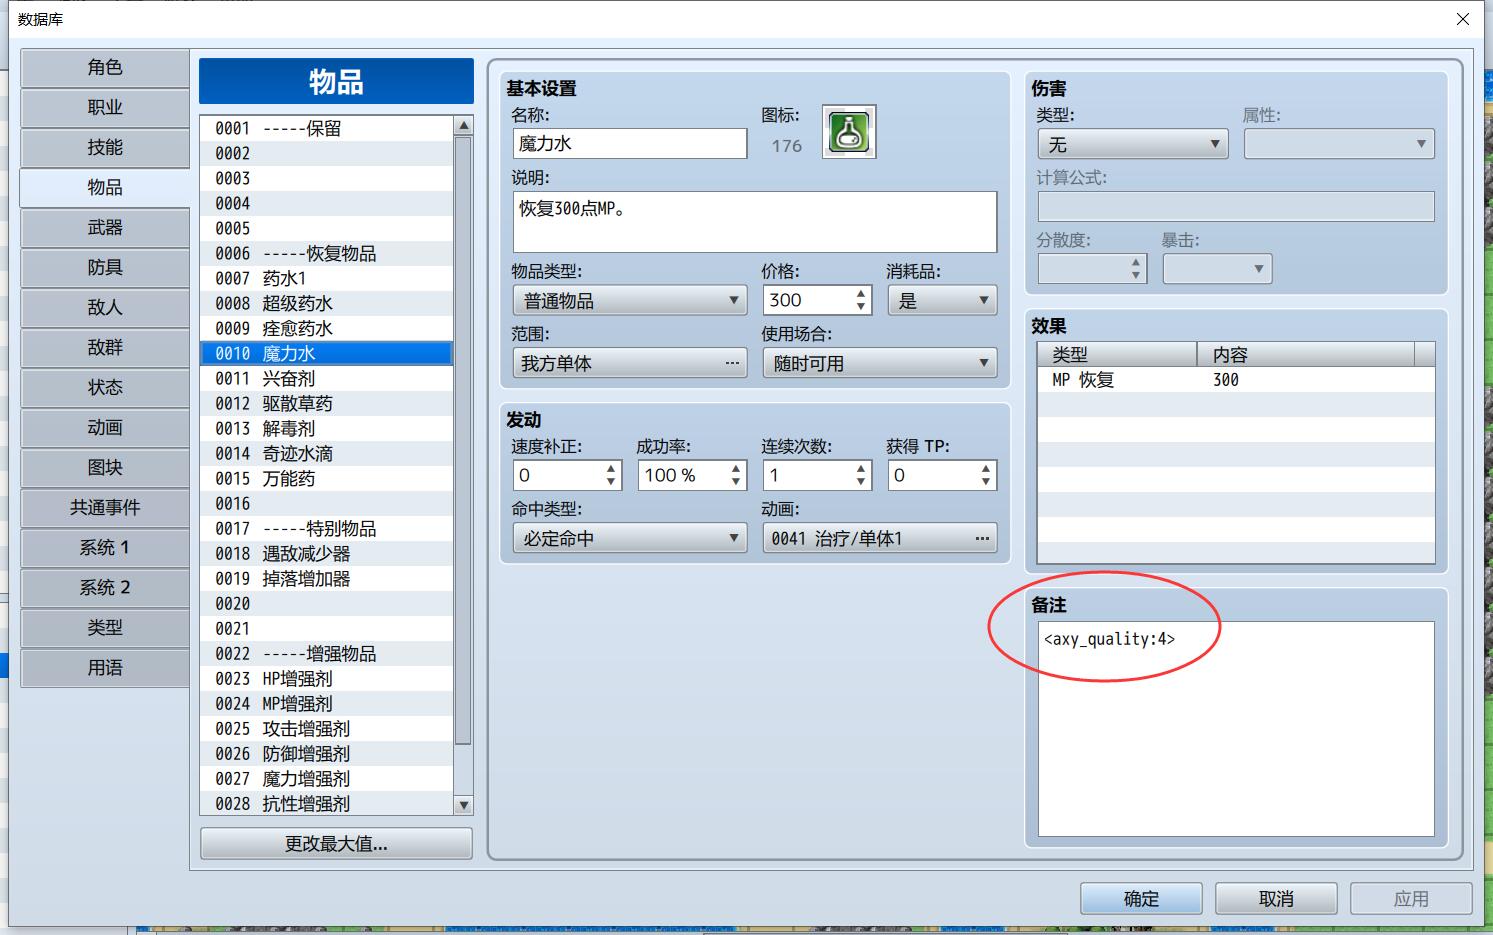Click the 类型 column header in 效果 table

pyautogui.click(x=1118, y=354)
